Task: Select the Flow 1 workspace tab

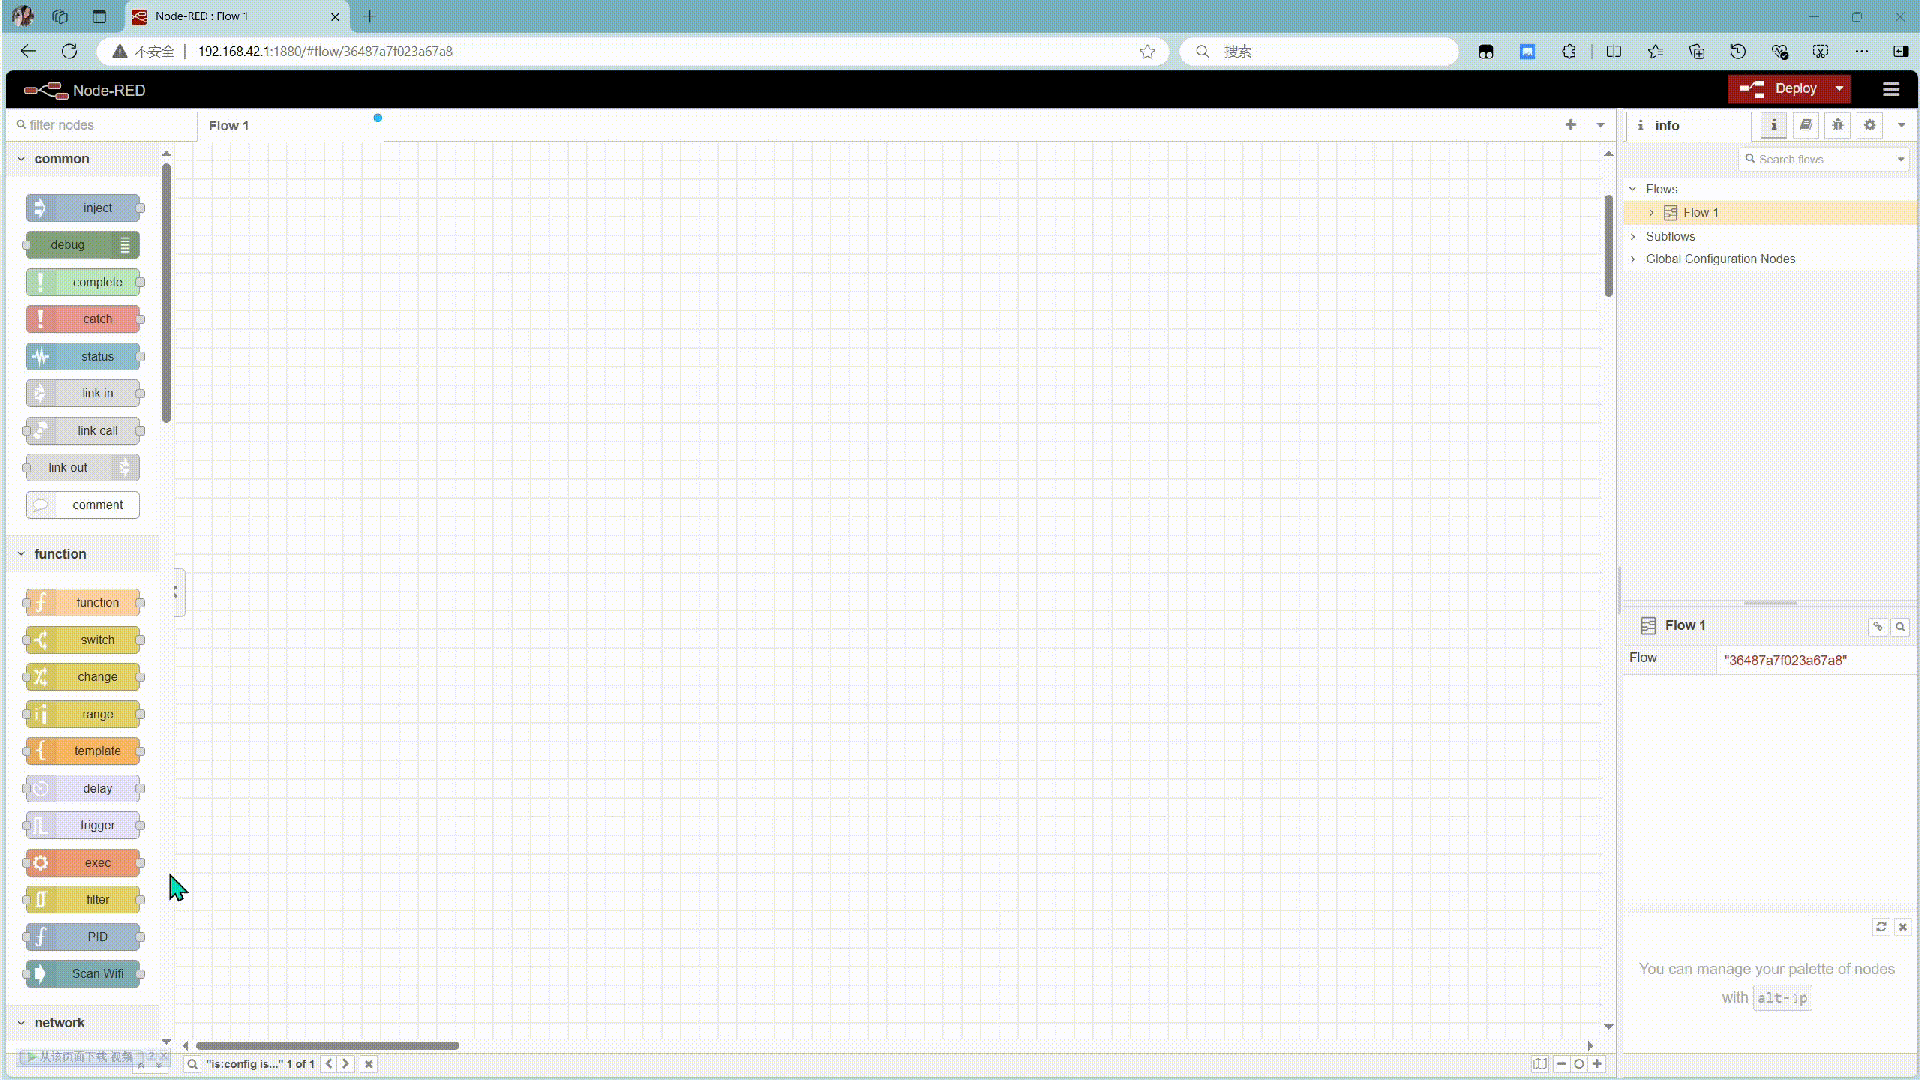Action: point(229,126)
